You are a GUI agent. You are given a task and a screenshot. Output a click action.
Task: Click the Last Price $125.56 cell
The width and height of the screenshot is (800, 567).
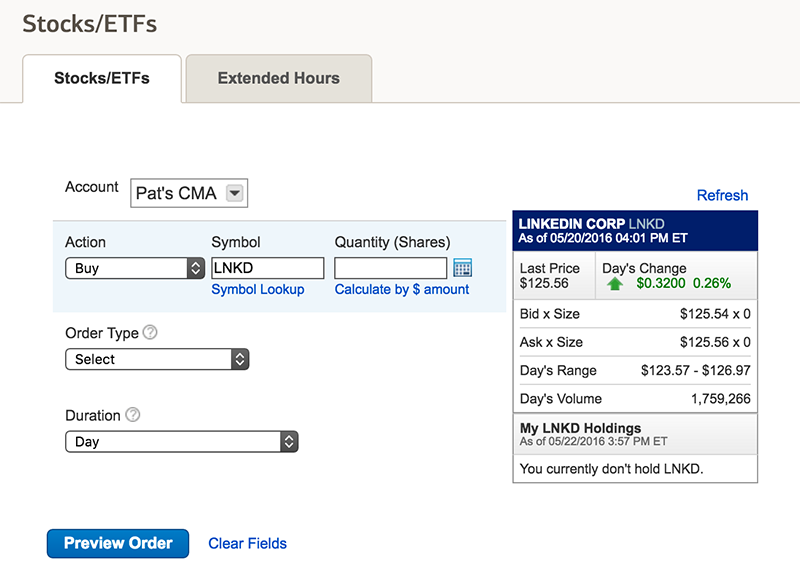[554, 276]
